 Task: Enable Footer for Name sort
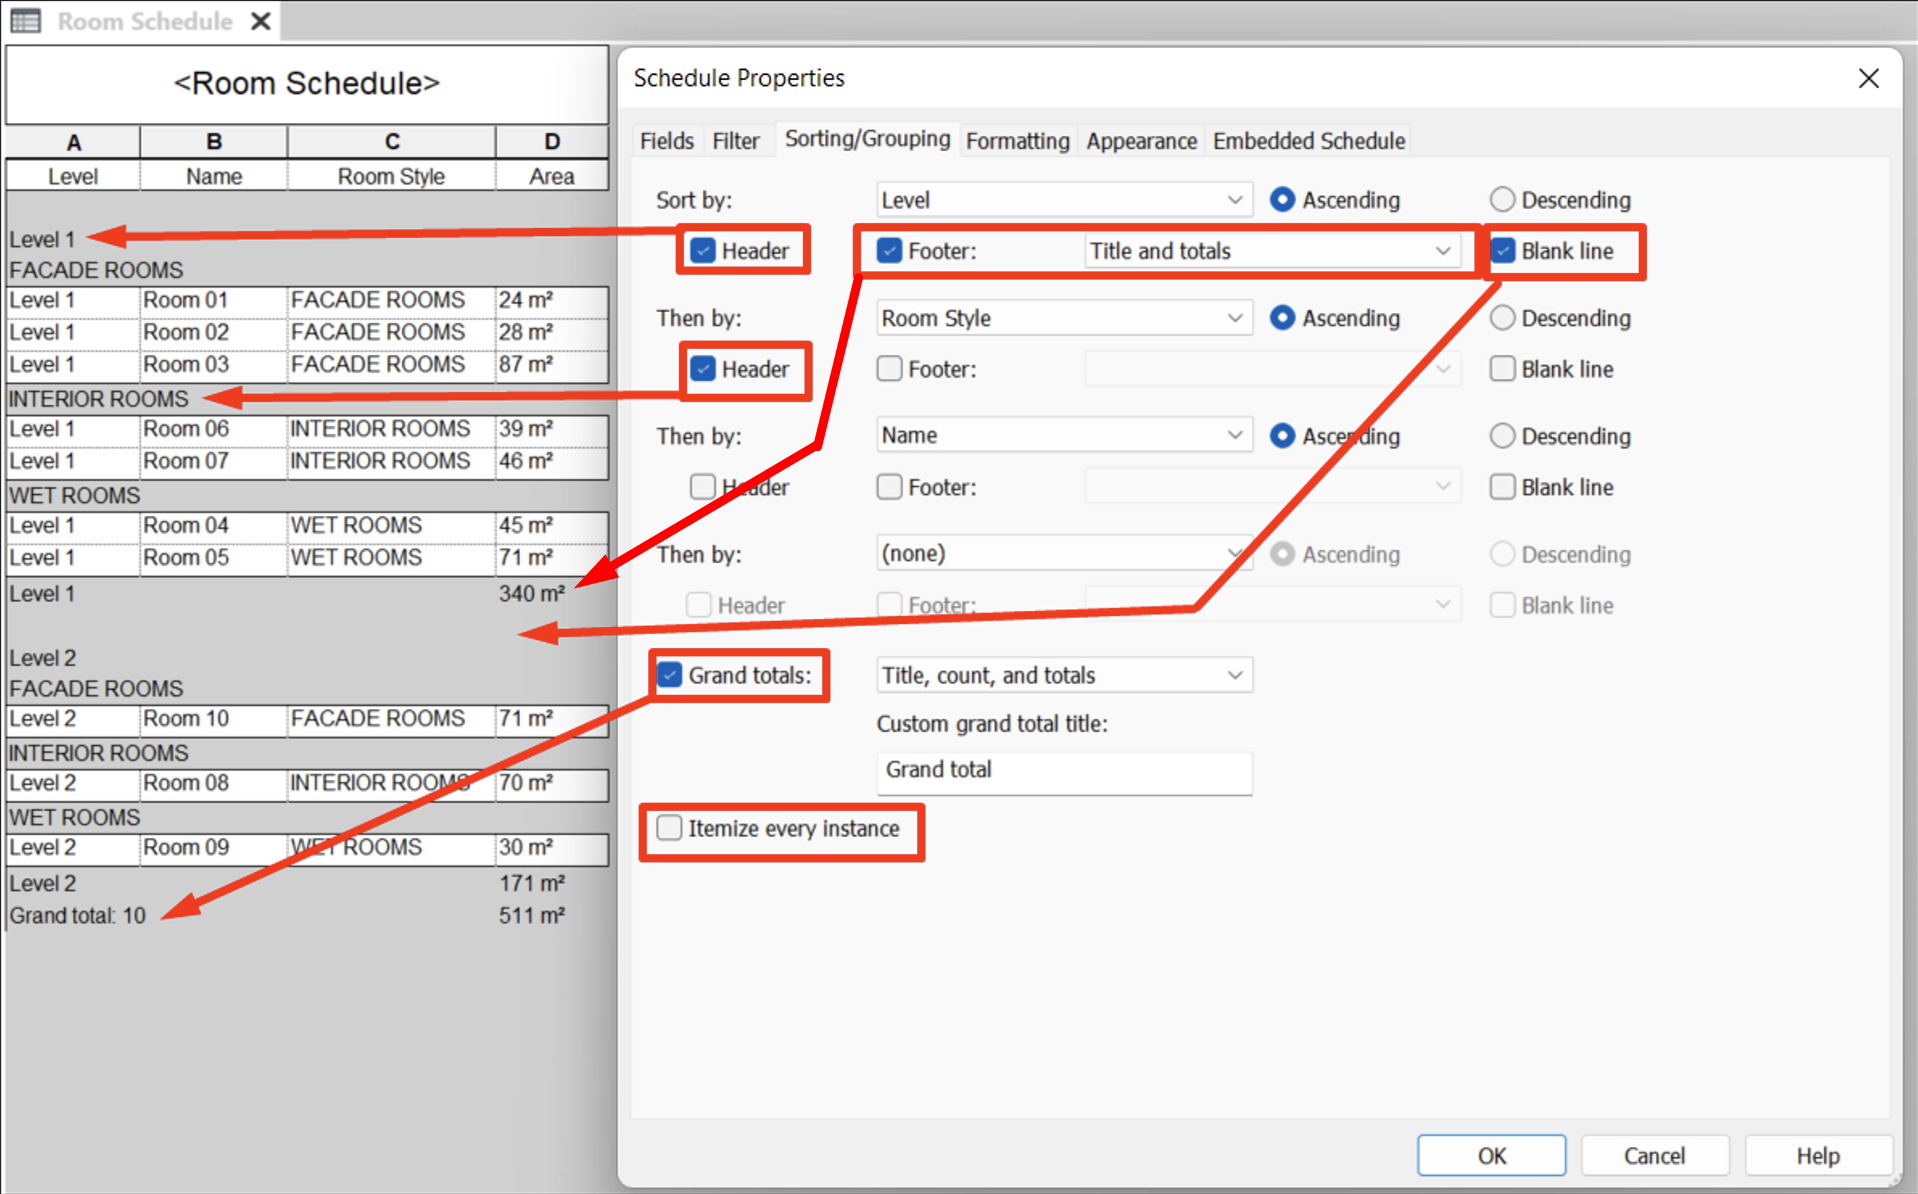(x=889, y=487)
